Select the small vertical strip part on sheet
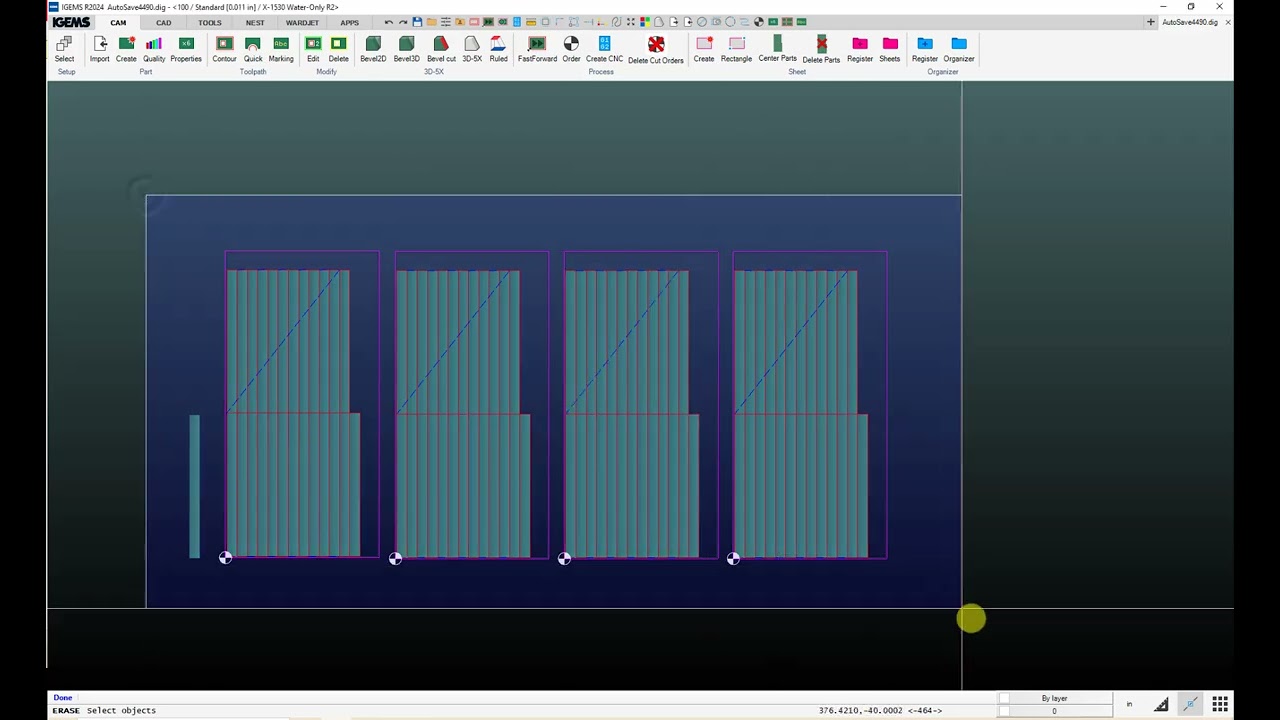 (194, 486)
